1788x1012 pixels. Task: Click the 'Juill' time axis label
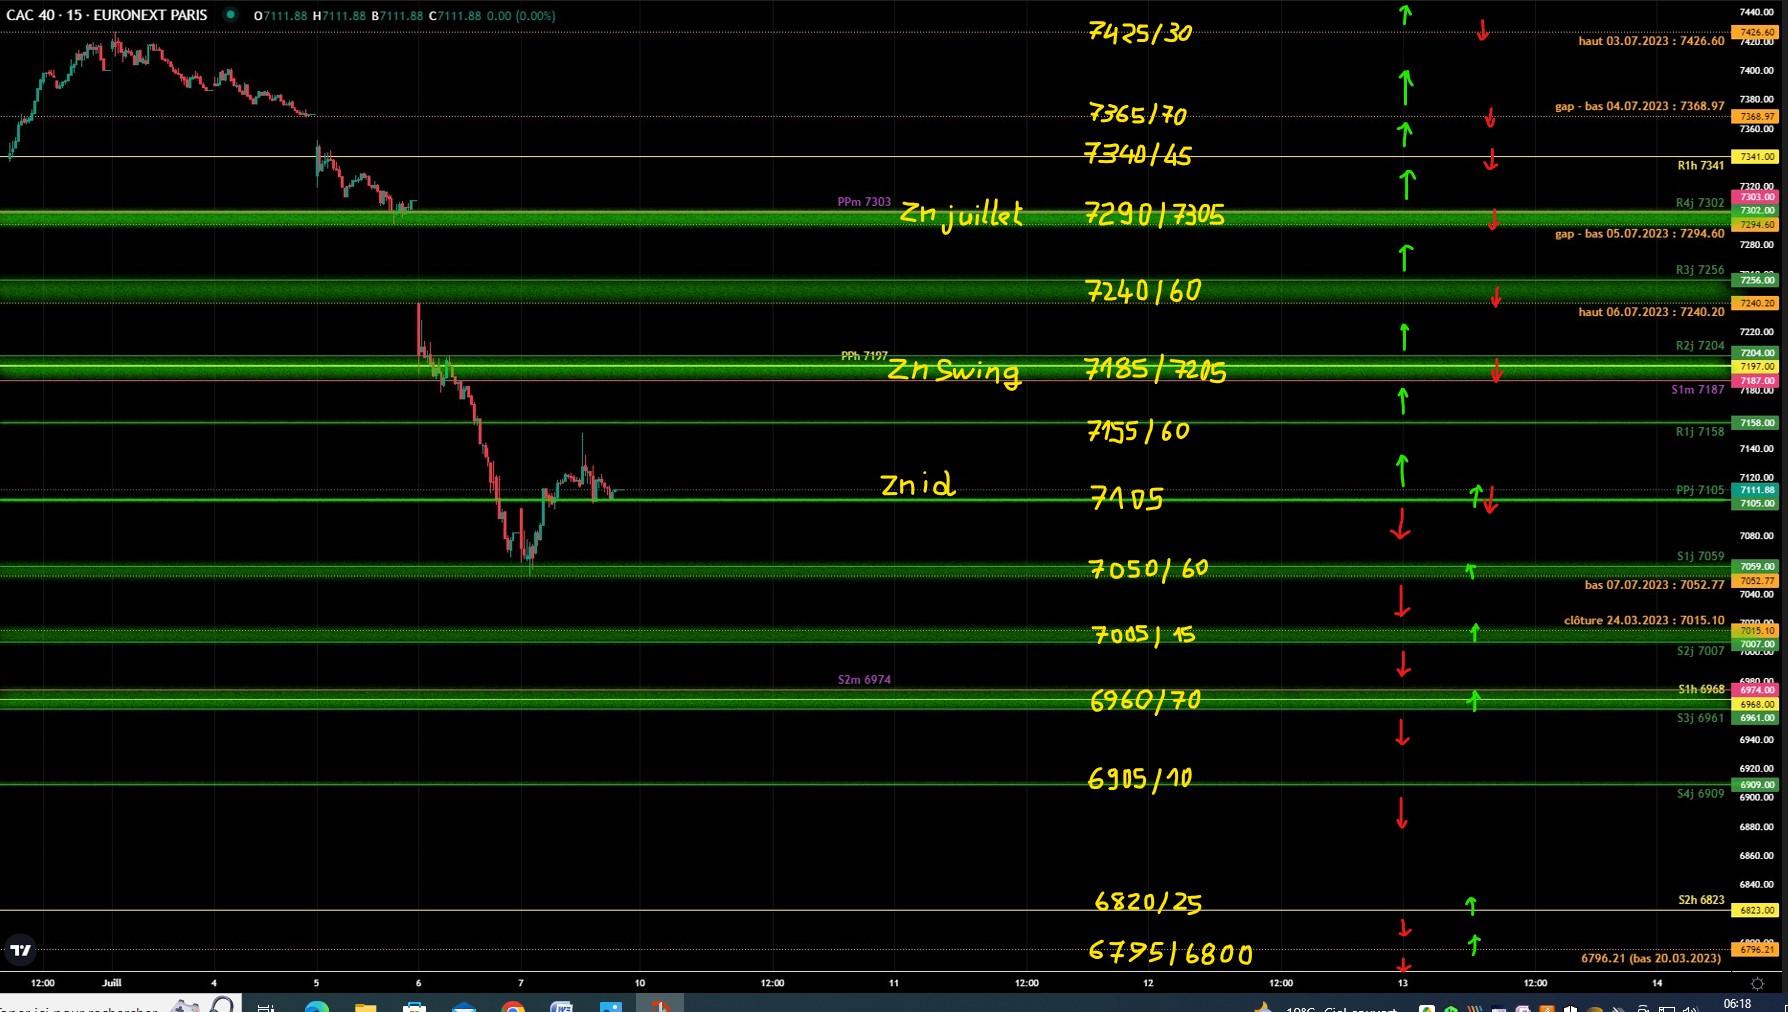click(x=112, y=983)
